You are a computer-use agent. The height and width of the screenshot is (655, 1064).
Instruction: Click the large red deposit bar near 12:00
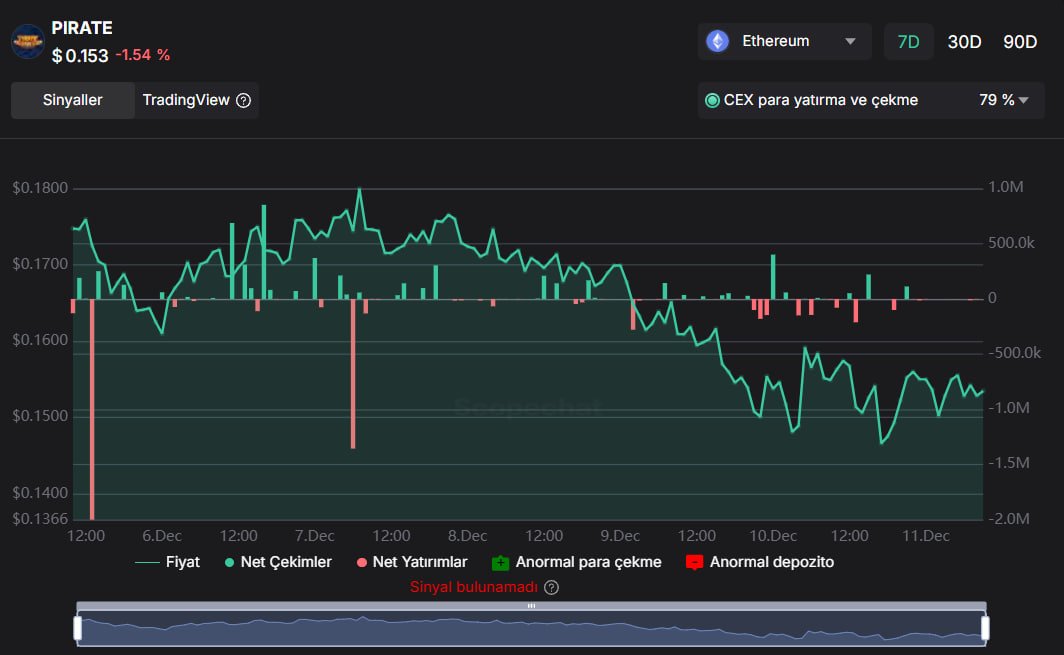pyautogui.click(x=92, y=409)
